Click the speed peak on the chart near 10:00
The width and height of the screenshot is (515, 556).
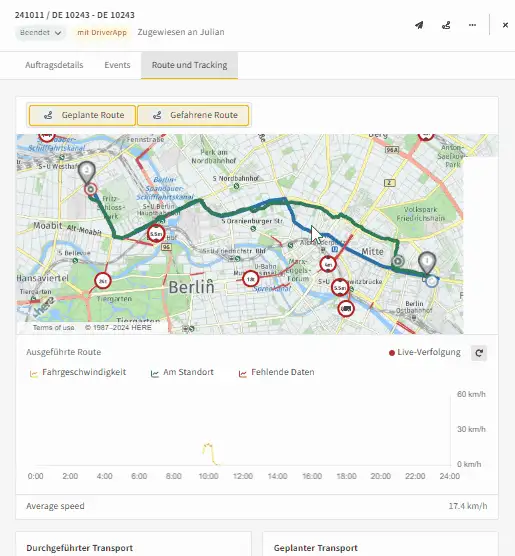208,445
